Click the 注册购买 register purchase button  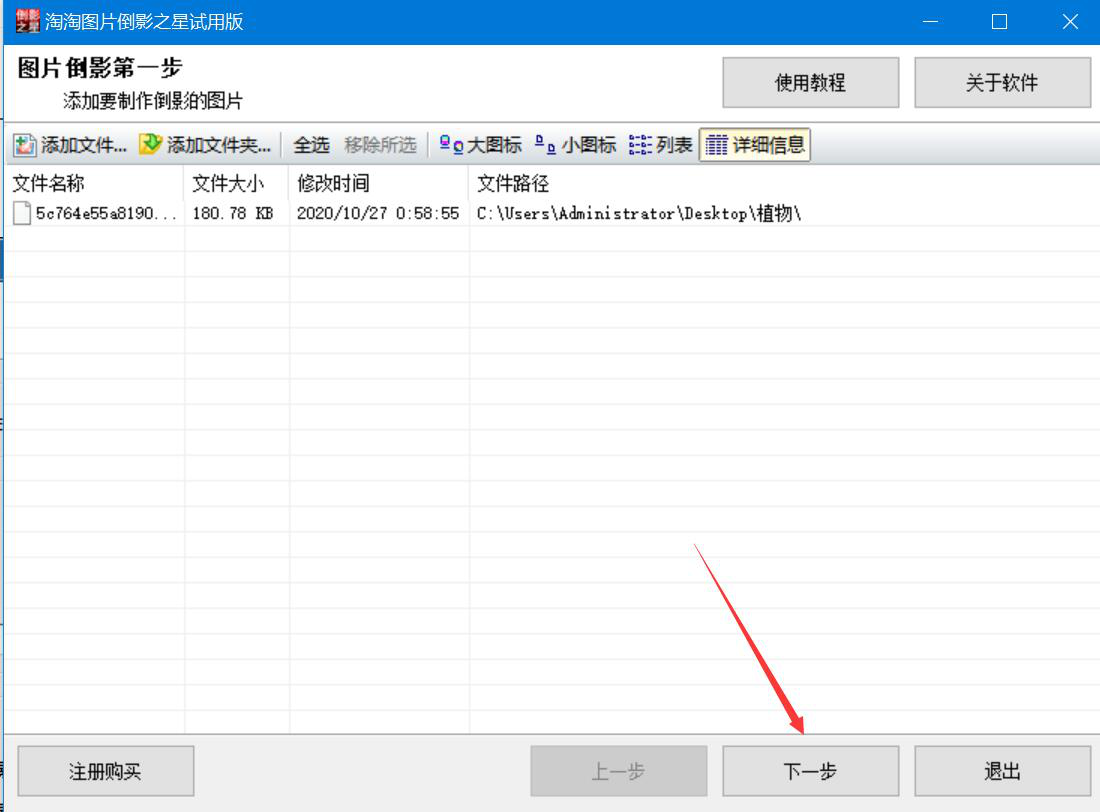coord(105,771)
